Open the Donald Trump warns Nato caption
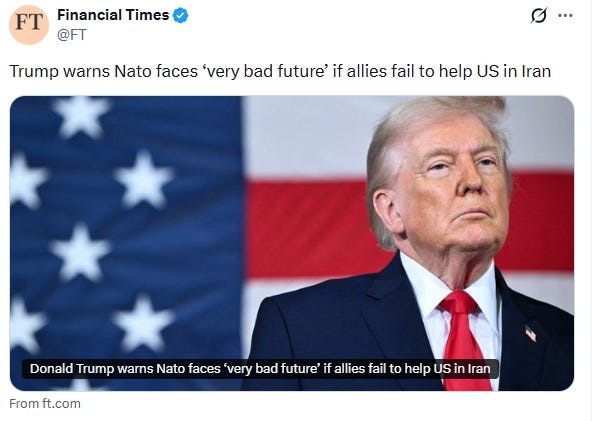 point(260,369)
